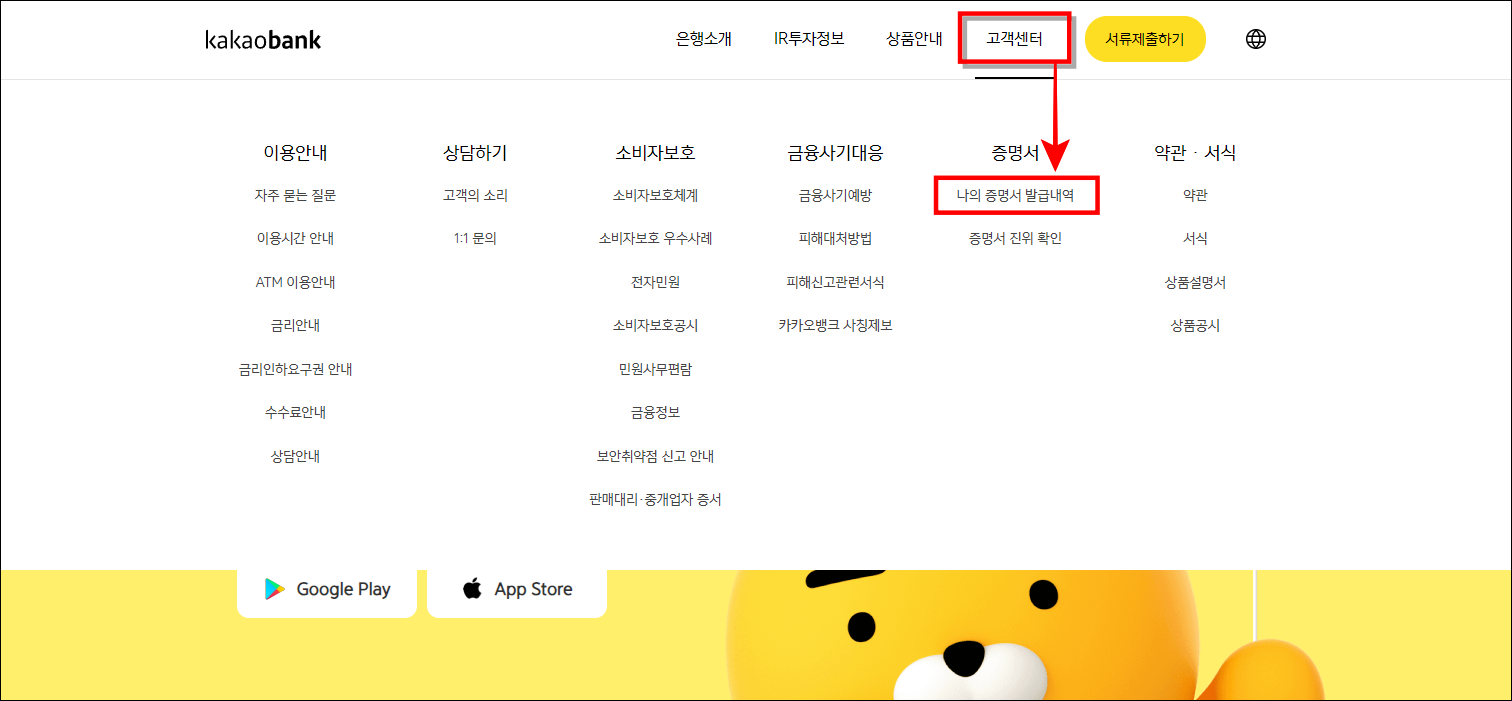Viewport: 1512px width, 701px height.
Task: Open the 고객센터 menu
Action: [1014, 39]
